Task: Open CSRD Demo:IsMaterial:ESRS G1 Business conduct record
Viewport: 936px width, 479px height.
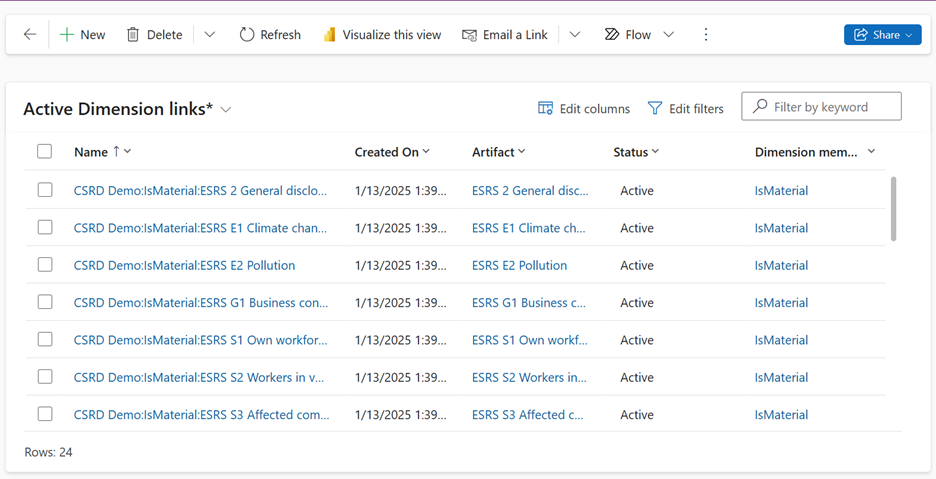Action: tap(201, 302)
